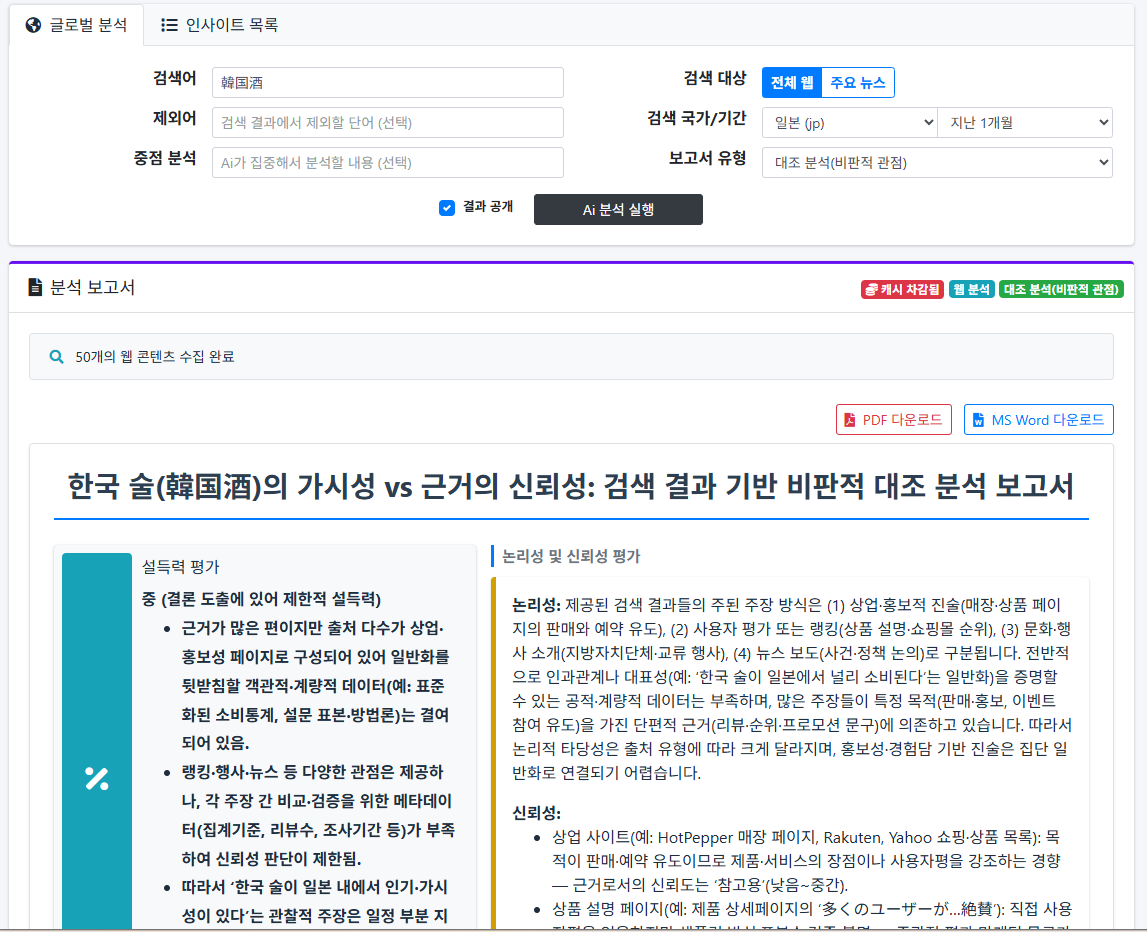Image resolution: width=1147 pixels, height=932 pixels.
Task: Click the PDF icon inside PDF 다운로드 button
Action: [850, 419]
